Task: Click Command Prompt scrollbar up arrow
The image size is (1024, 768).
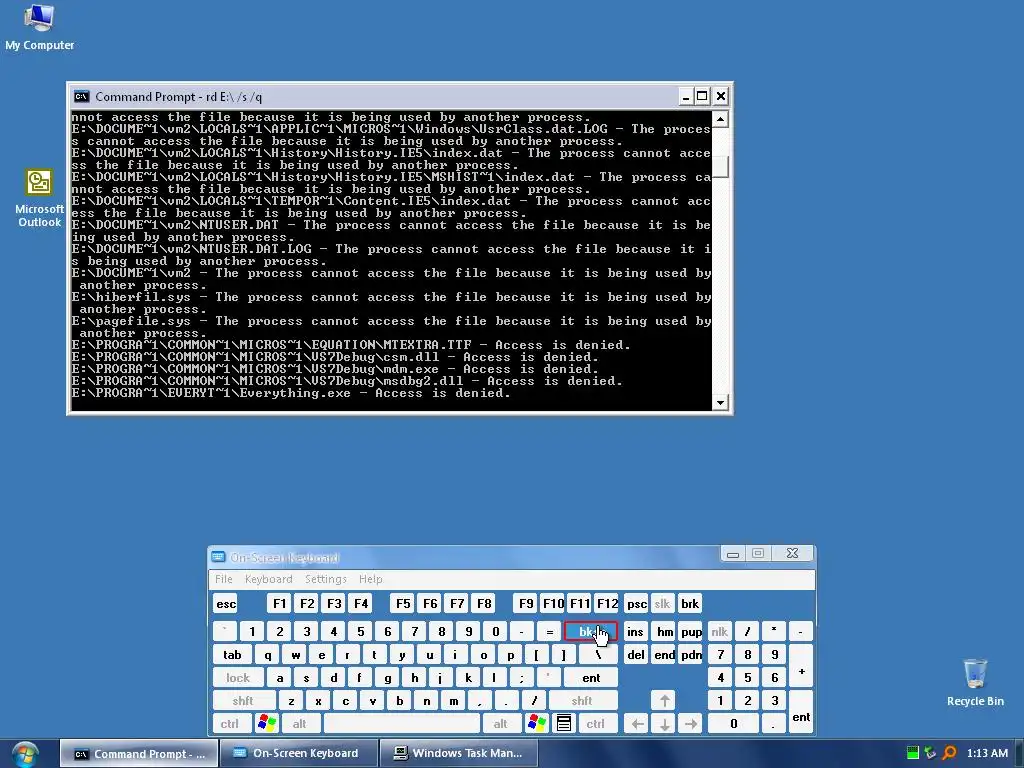Action: point(720,119)
